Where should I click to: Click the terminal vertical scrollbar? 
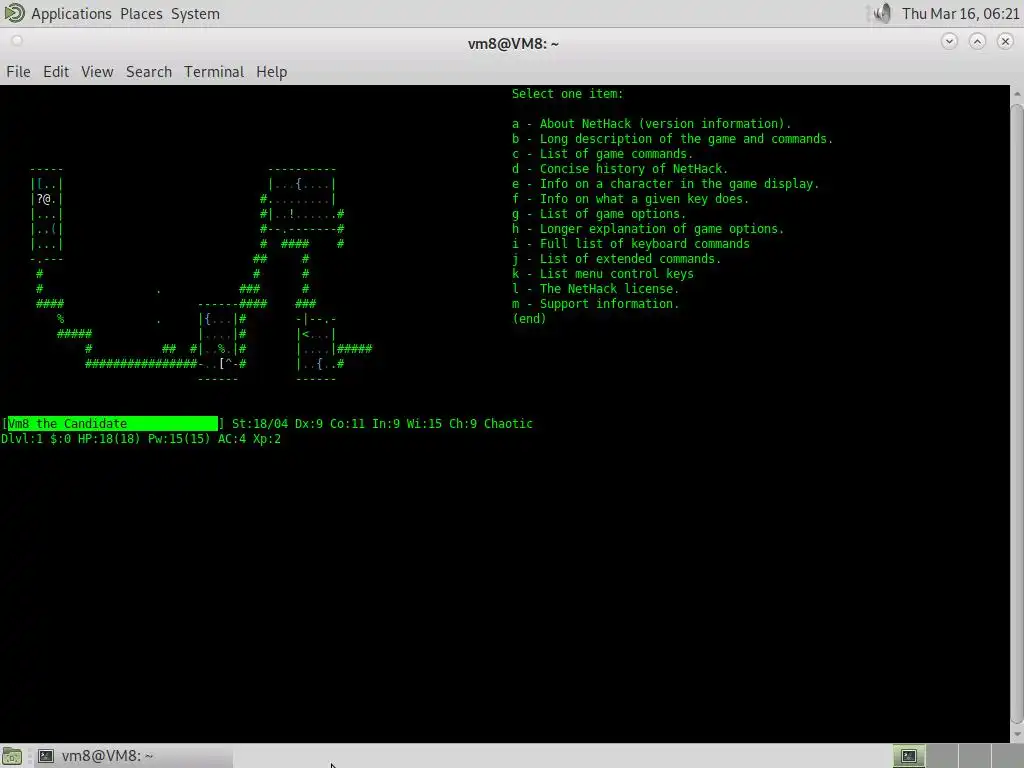click(x=1016, y=413)
